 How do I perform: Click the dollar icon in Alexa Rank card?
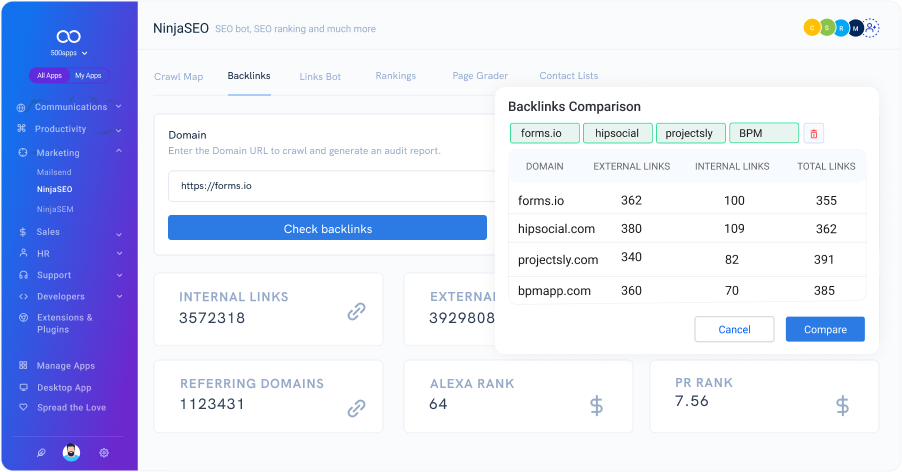pos(596,406)
